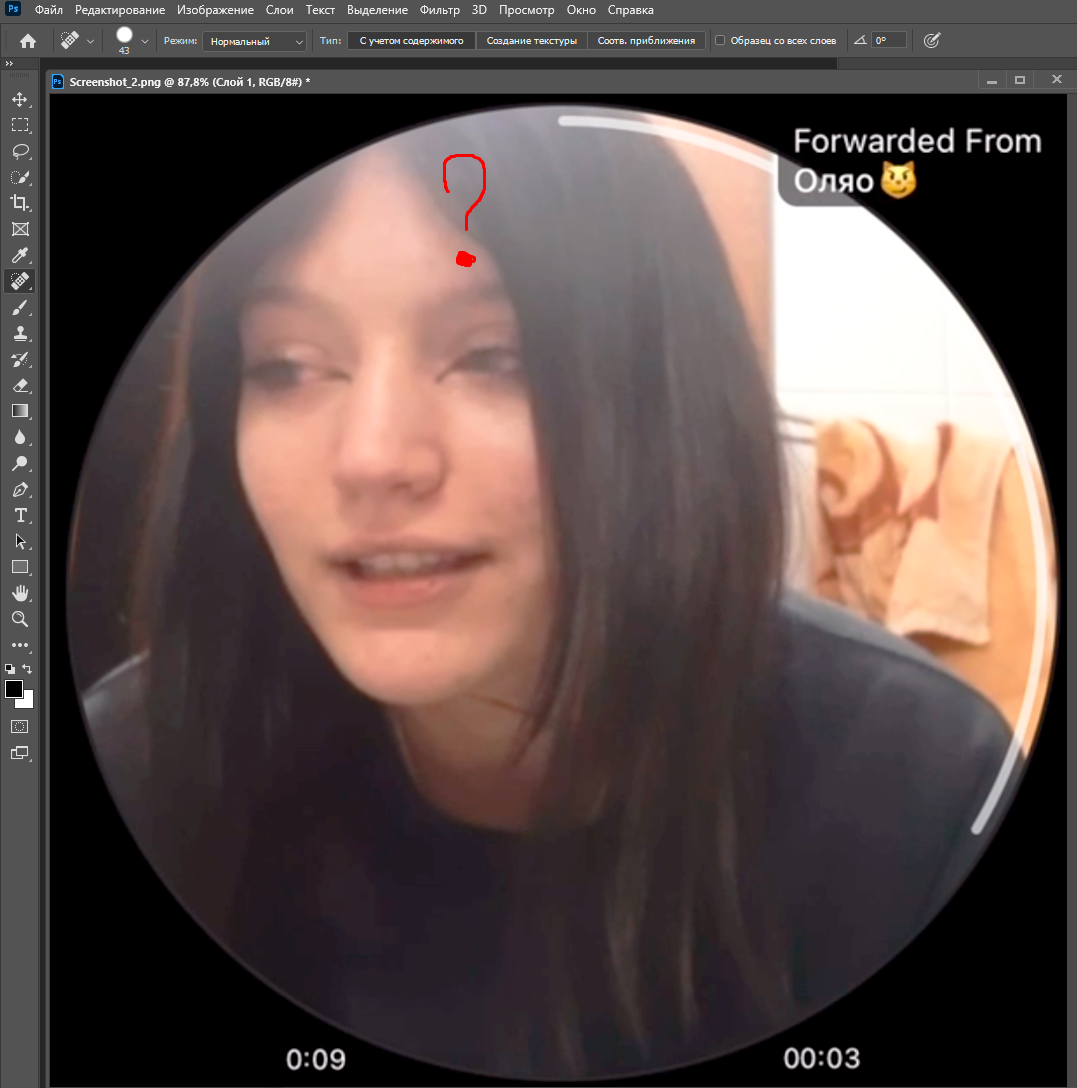
Task: Click the Photoshop Ps logo icon
Action: click(x=12, y=9)
